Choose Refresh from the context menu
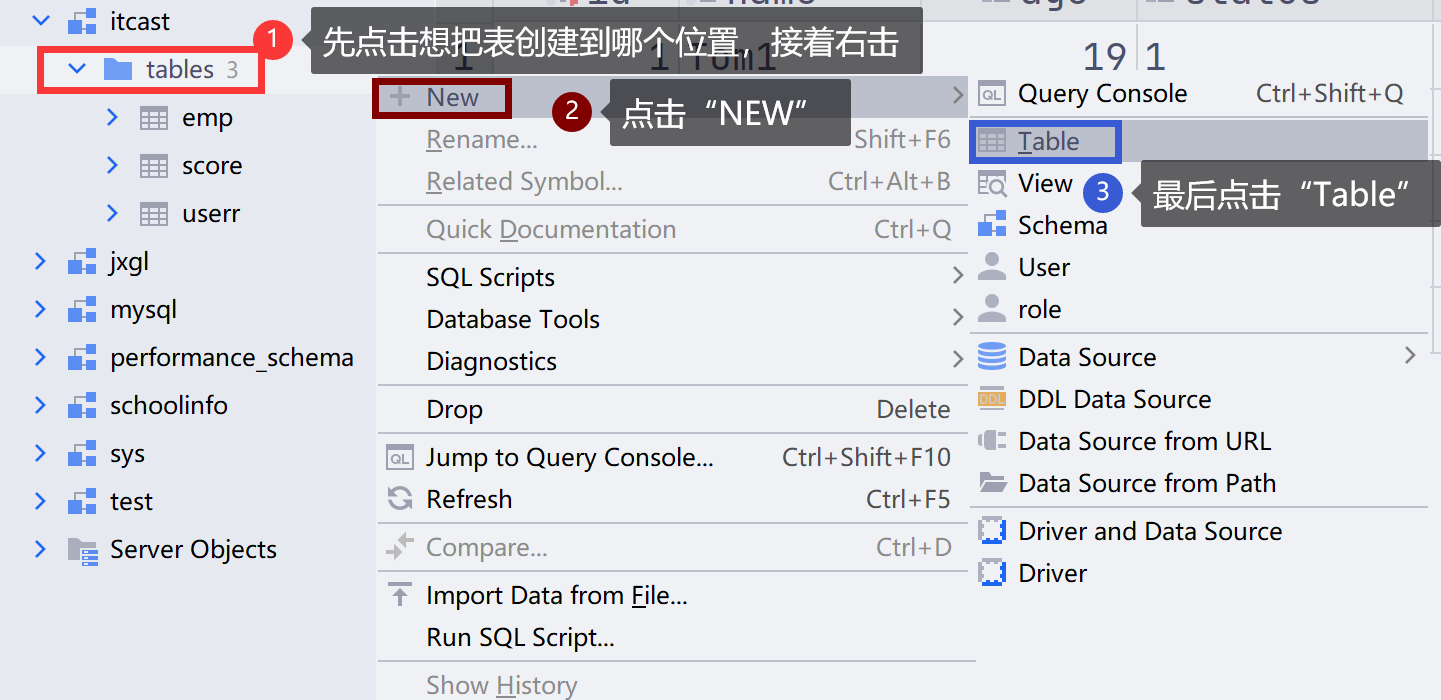The width and height of the screenshot is (1441, 700). pyautogui.click(x=672, y=499)
